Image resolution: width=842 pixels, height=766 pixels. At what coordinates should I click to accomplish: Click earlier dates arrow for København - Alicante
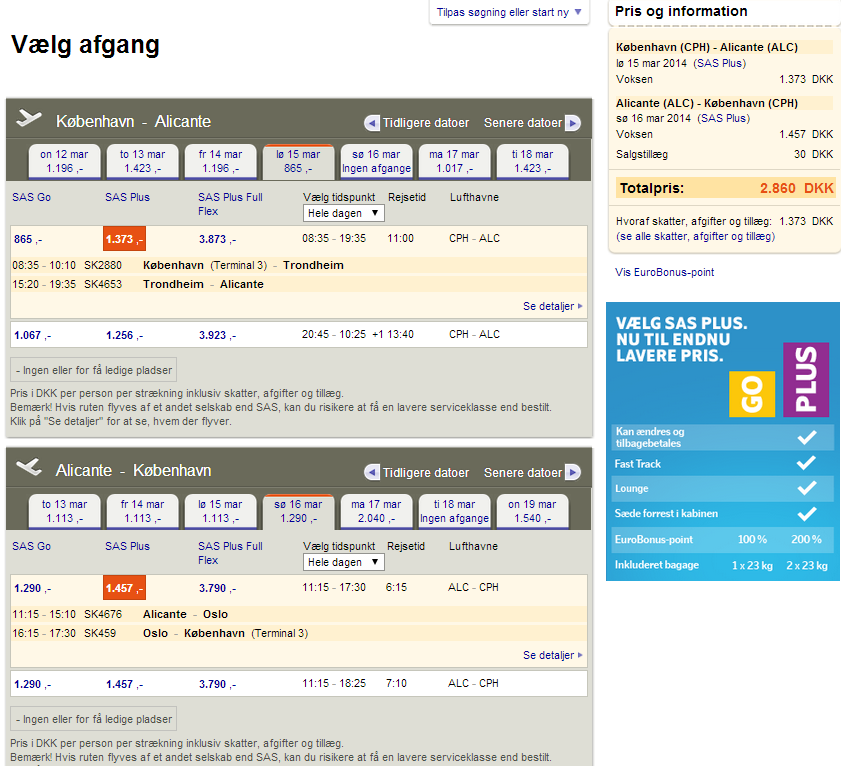372,123
